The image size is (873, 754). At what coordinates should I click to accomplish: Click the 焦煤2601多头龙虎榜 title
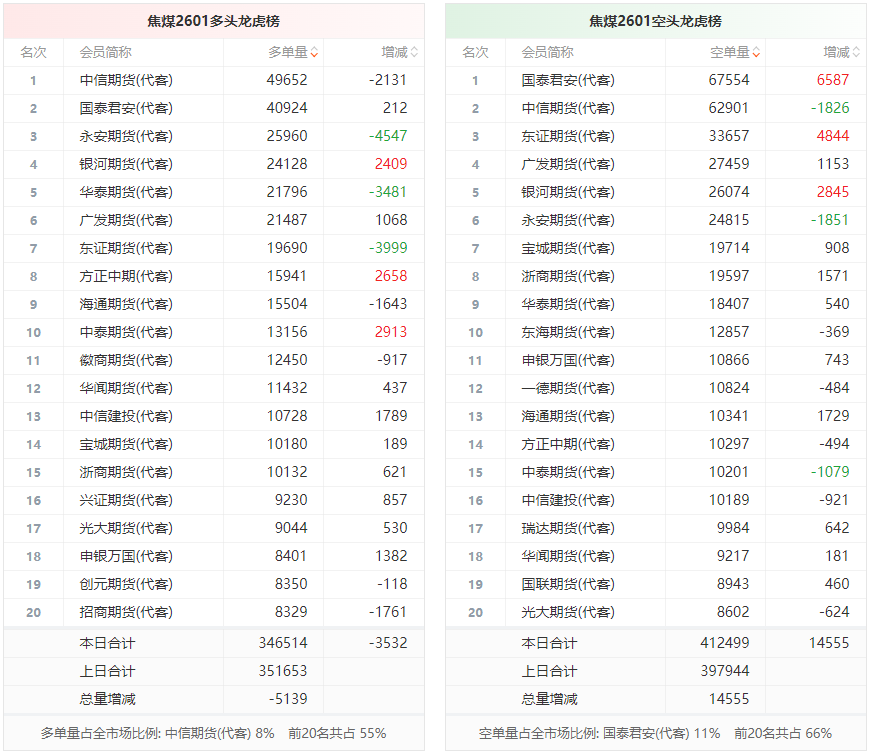pyautogui.click(x=214, y=21)
